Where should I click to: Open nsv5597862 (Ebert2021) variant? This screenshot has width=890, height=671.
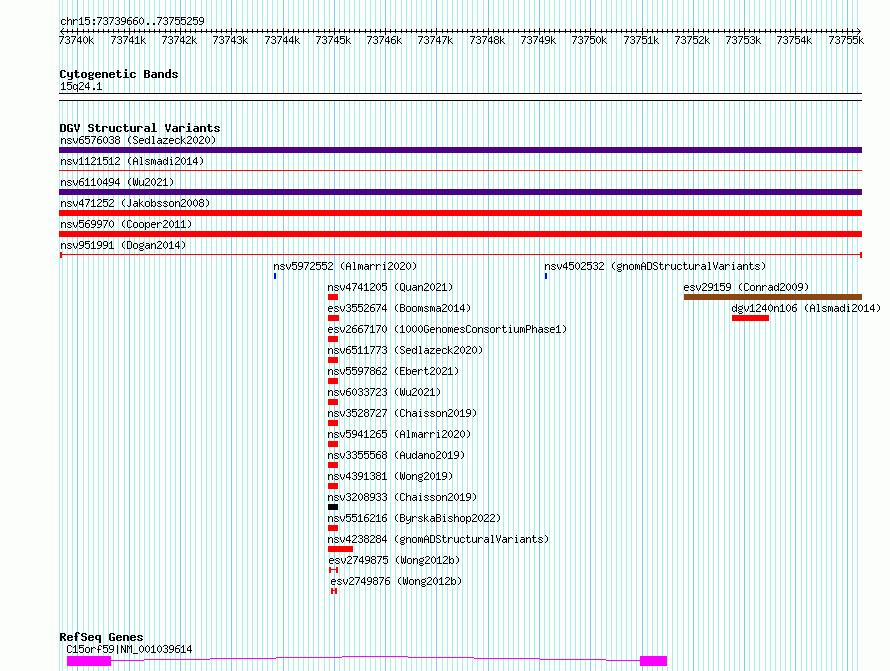click(393, 371)
